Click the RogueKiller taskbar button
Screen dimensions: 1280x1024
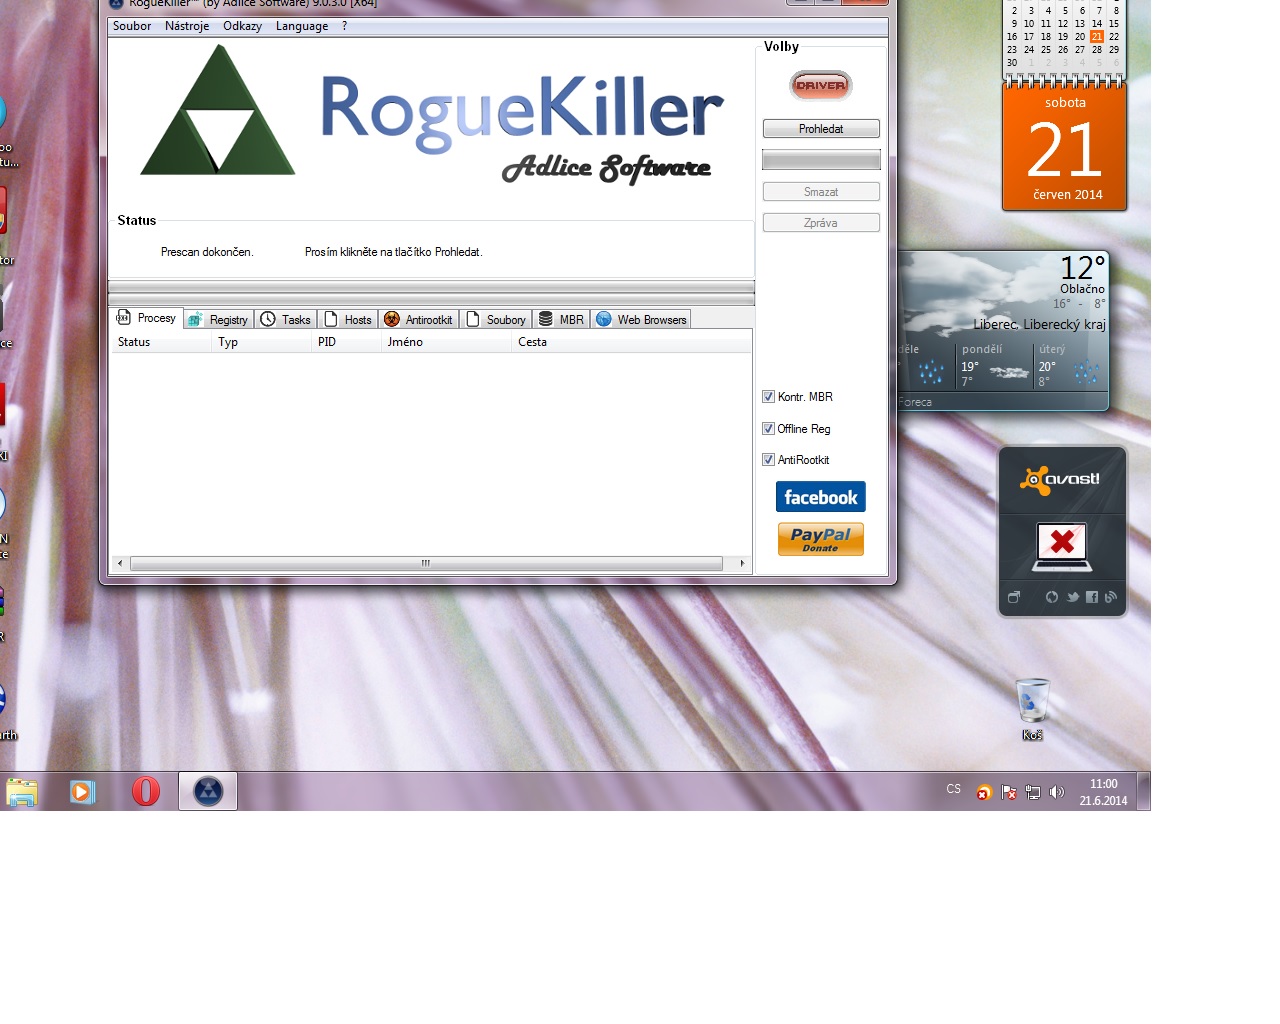(208, 792)
